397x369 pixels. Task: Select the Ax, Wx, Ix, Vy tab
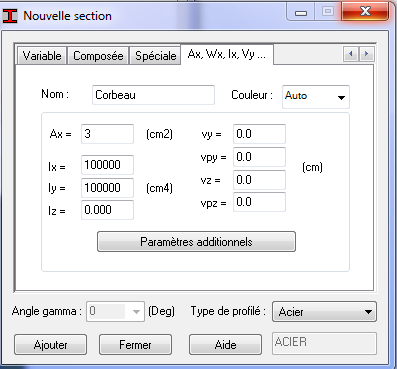(227, 54)
